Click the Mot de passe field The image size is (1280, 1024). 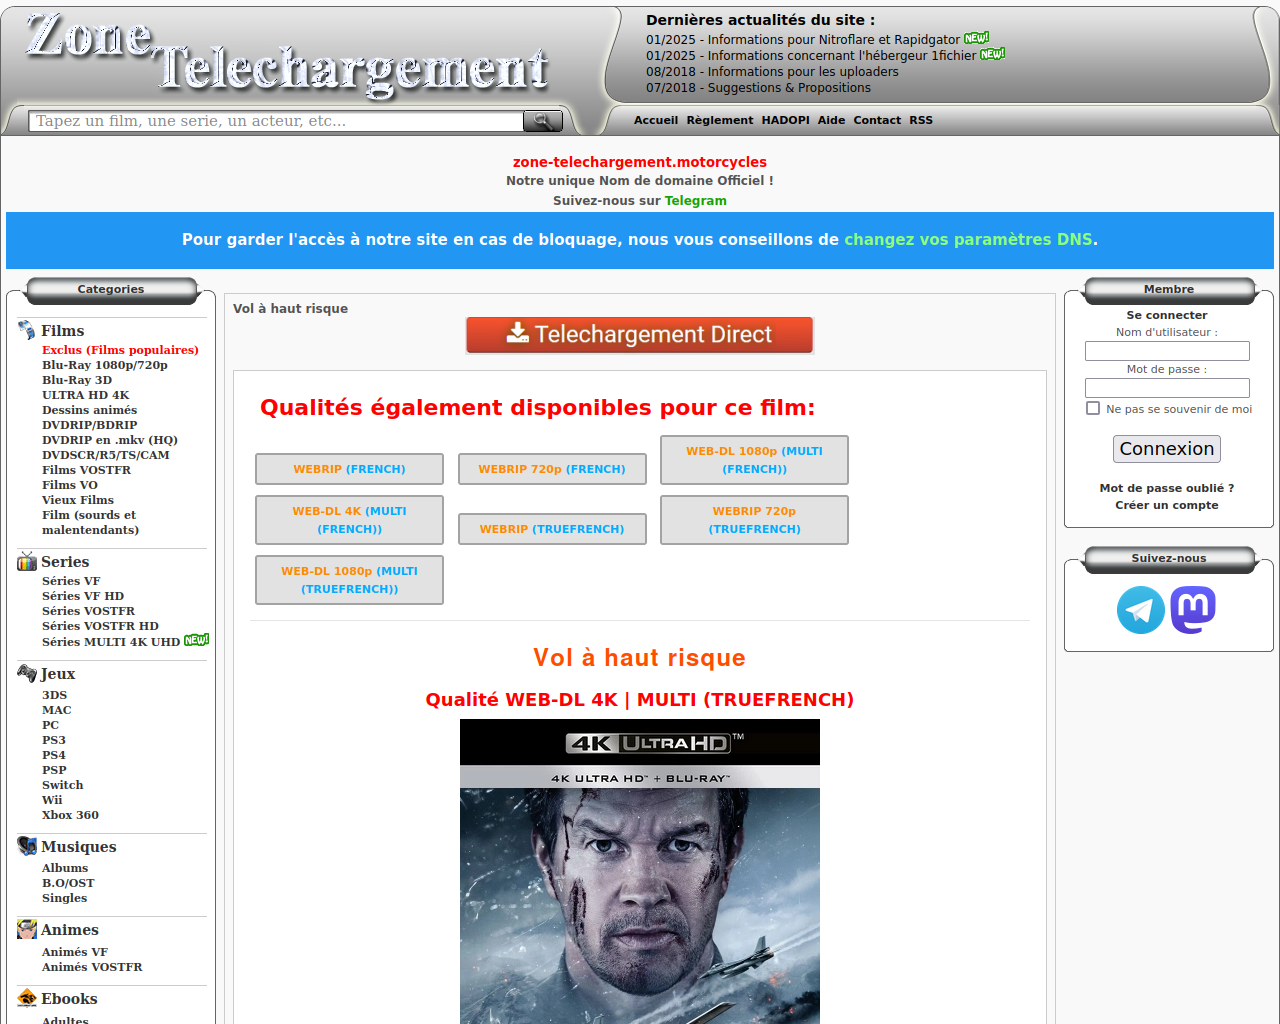[1167, 388]
